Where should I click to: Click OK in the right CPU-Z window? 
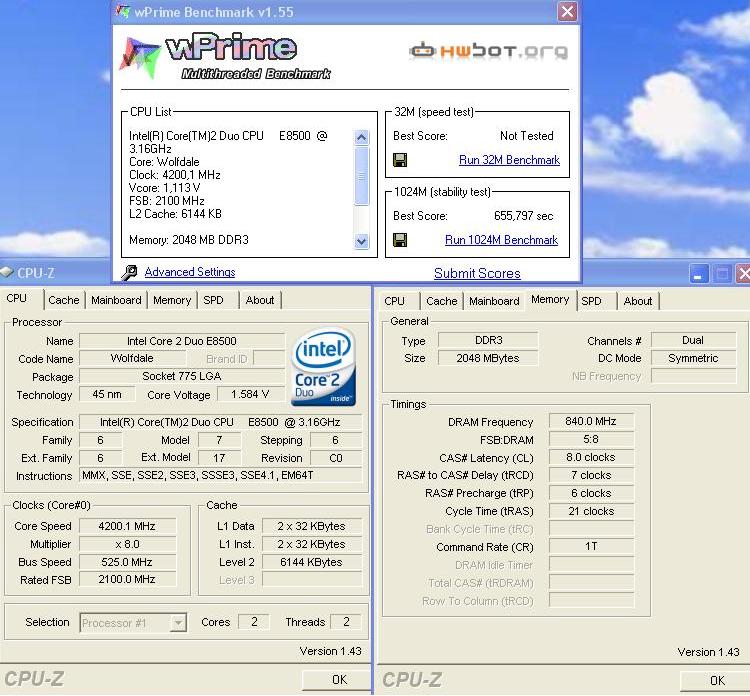[715, 681]
